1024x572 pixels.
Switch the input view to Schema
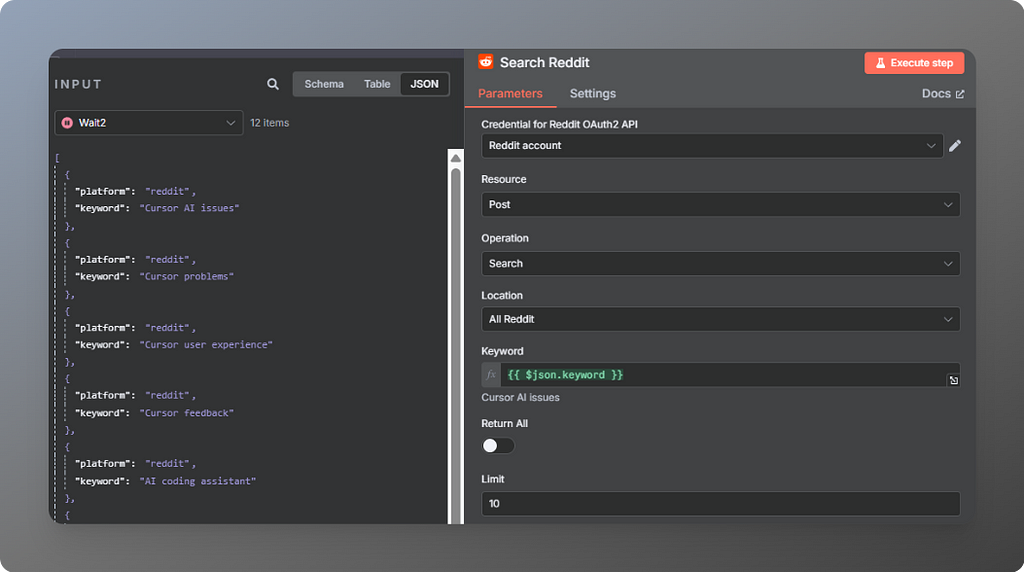point(324,84)
